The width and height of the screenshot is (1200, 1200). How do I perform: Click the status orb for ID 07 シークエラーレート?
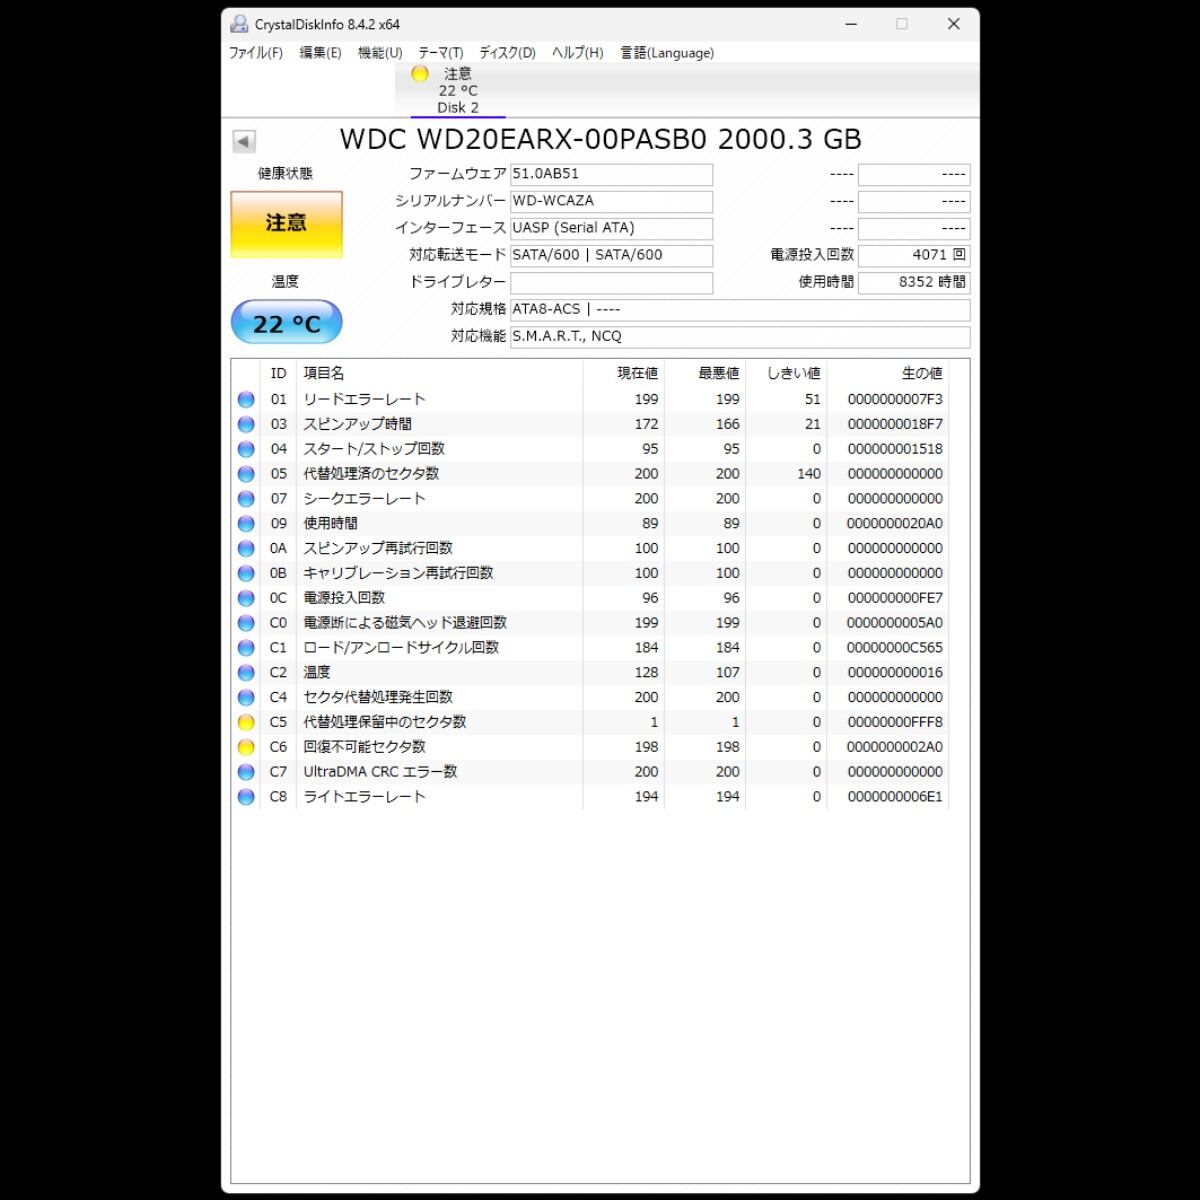coord(246,498)
